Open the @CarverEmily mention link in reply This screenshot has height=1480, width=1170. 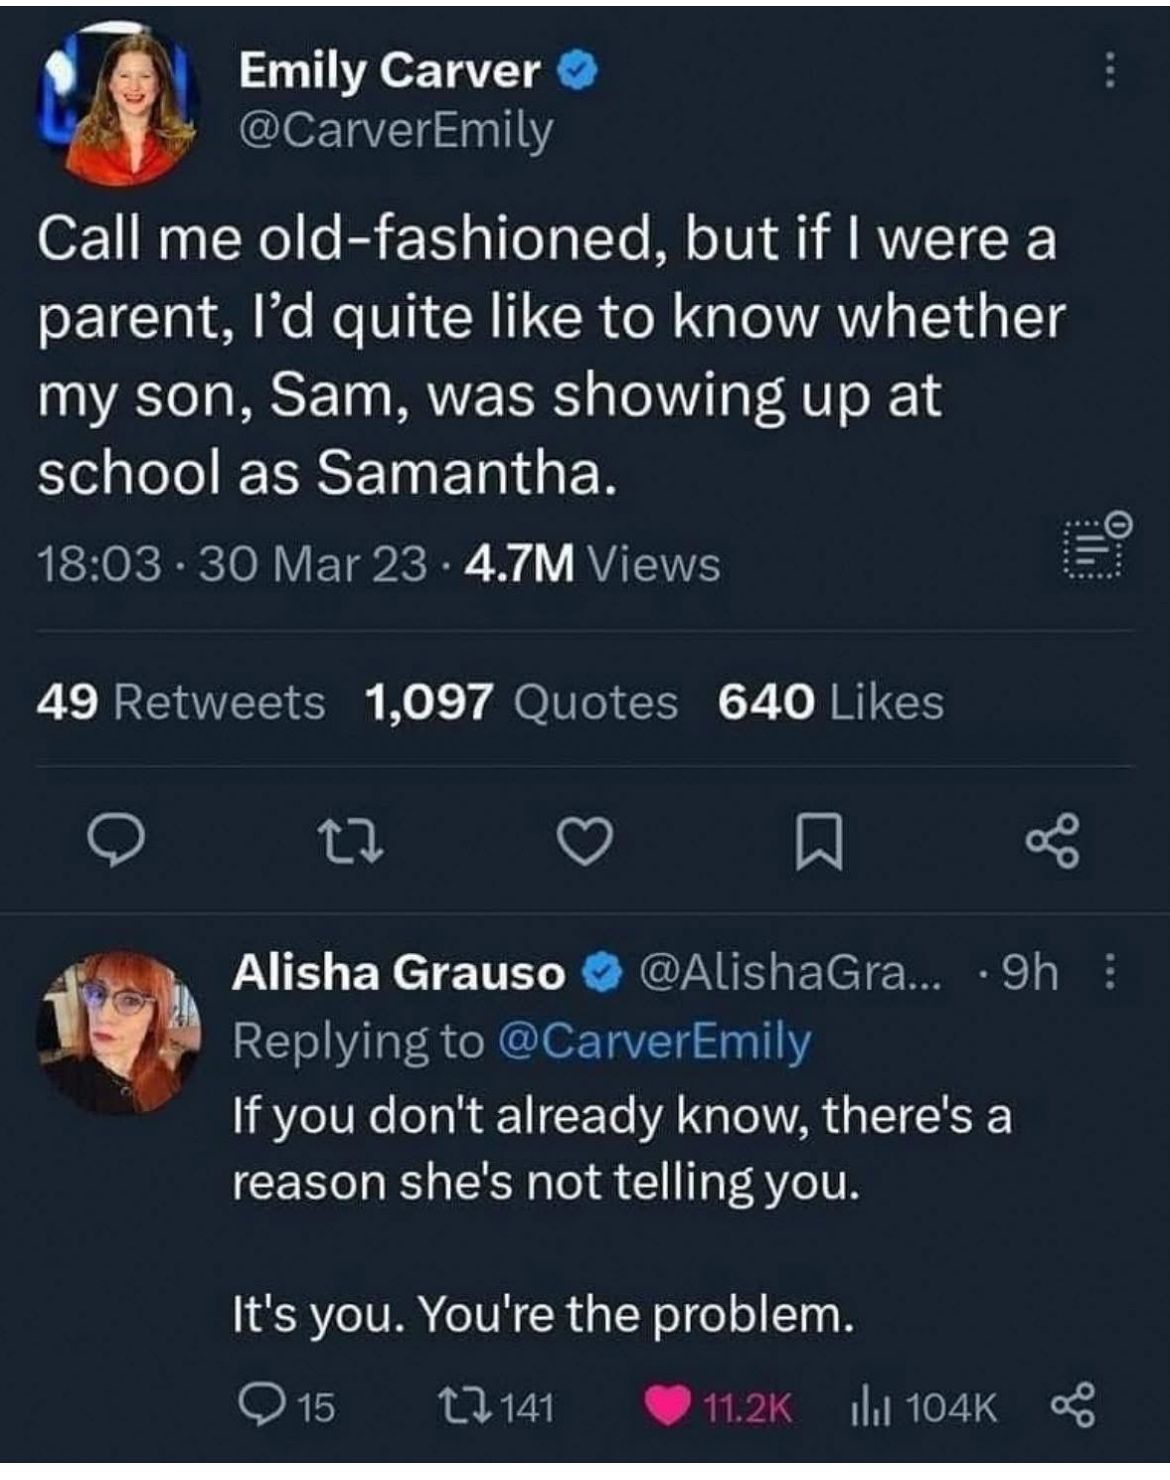click(653, 1041)
